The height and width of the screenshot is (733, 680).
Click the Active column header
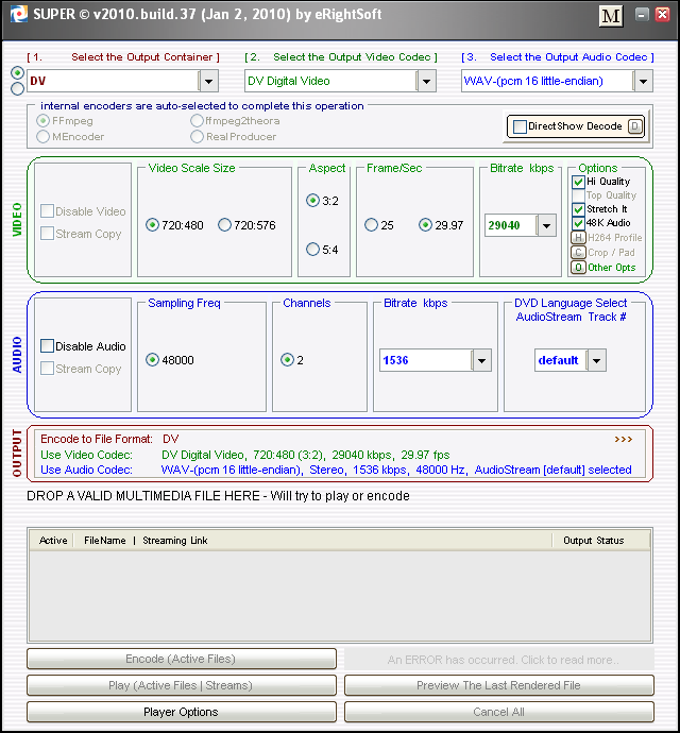click(53, 540)
